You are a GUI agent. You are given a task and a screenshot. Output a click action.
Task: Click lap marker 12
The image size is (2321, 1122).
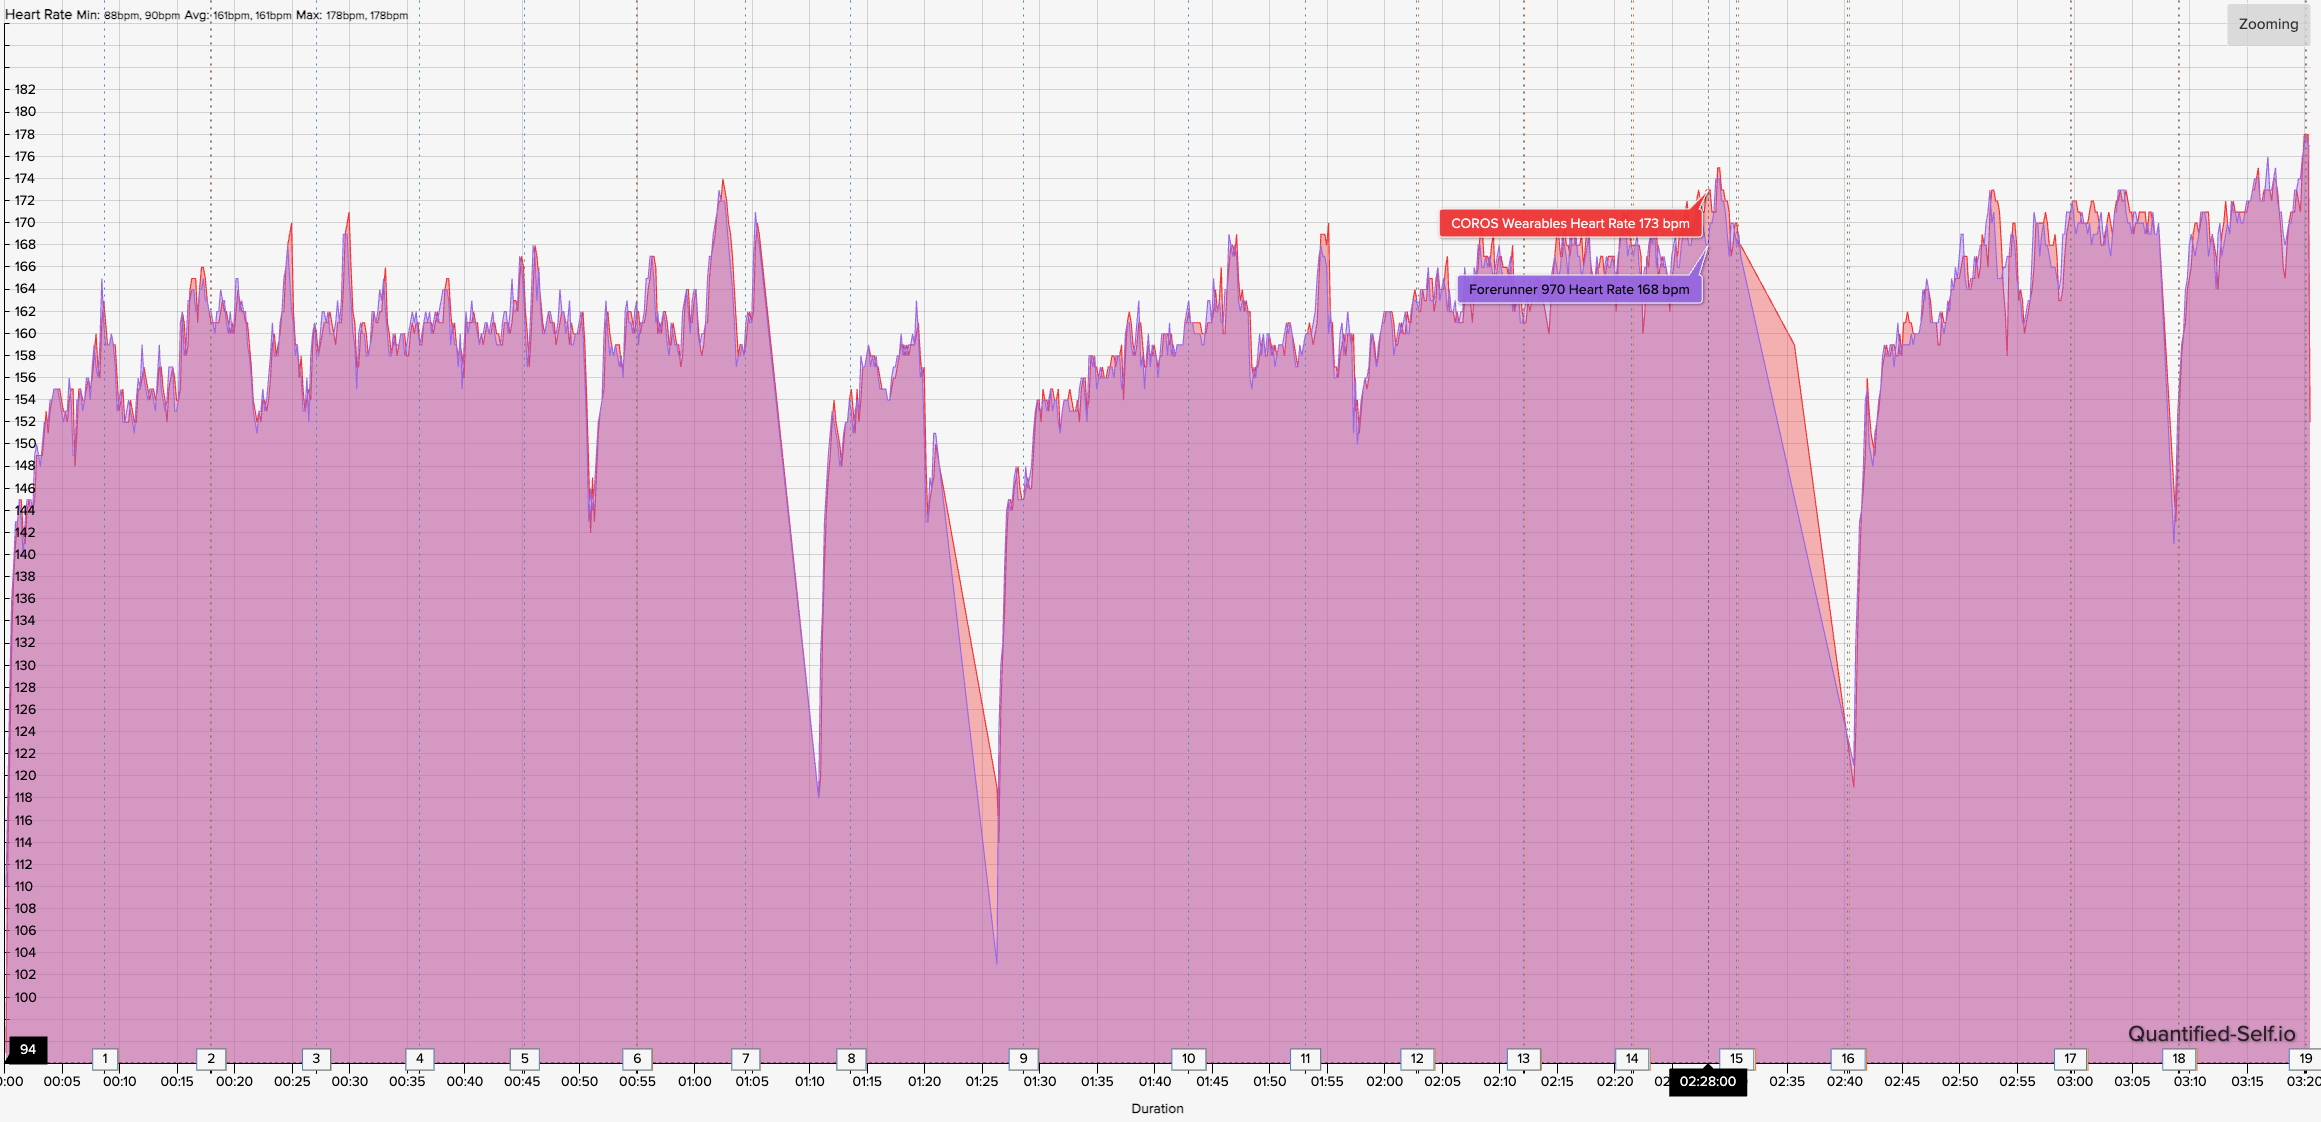(1417, 1058)
